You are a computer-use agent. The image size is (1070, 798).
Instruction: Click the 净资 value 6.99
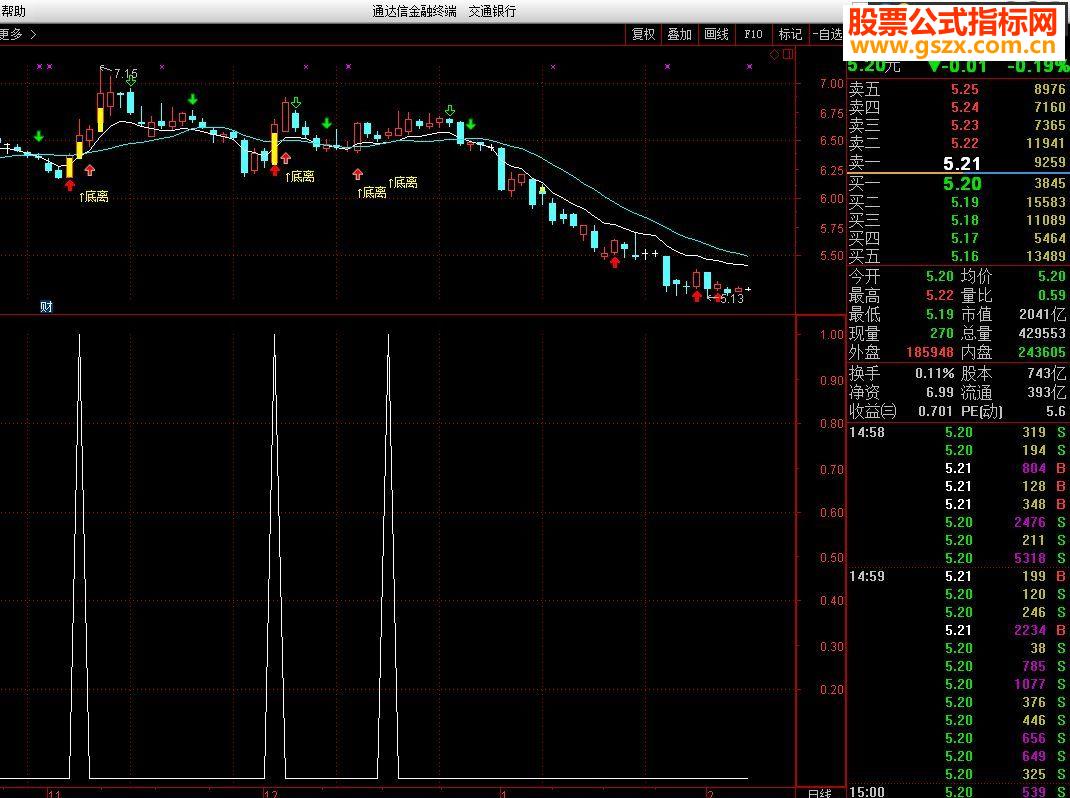940,393
